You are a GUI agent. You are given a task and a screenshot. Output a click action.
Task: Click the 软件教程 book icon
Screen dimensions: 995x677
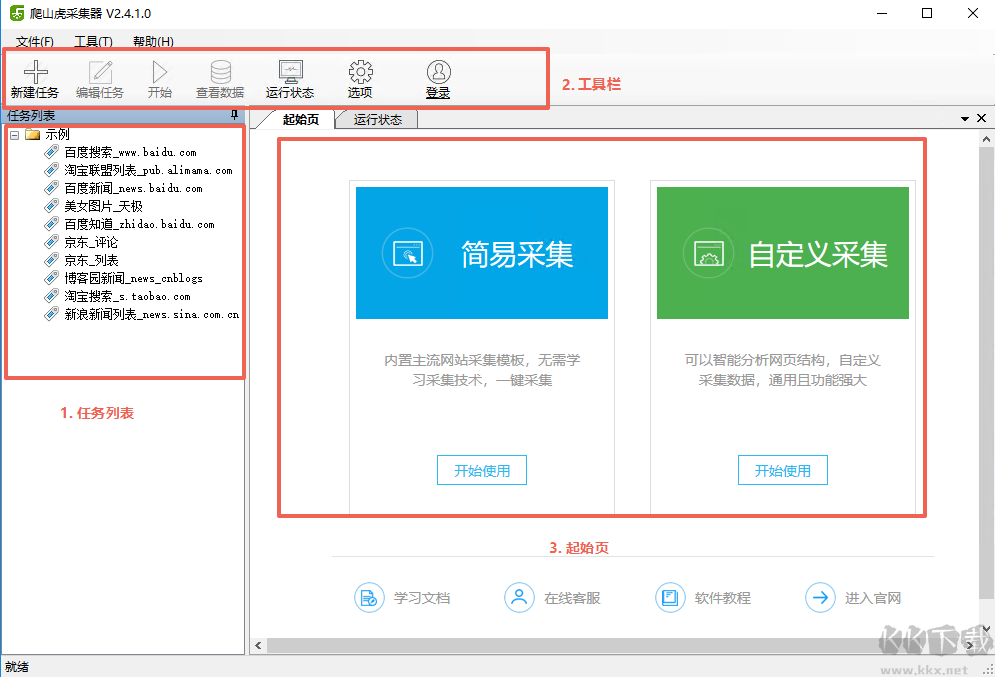pos(670,598)
